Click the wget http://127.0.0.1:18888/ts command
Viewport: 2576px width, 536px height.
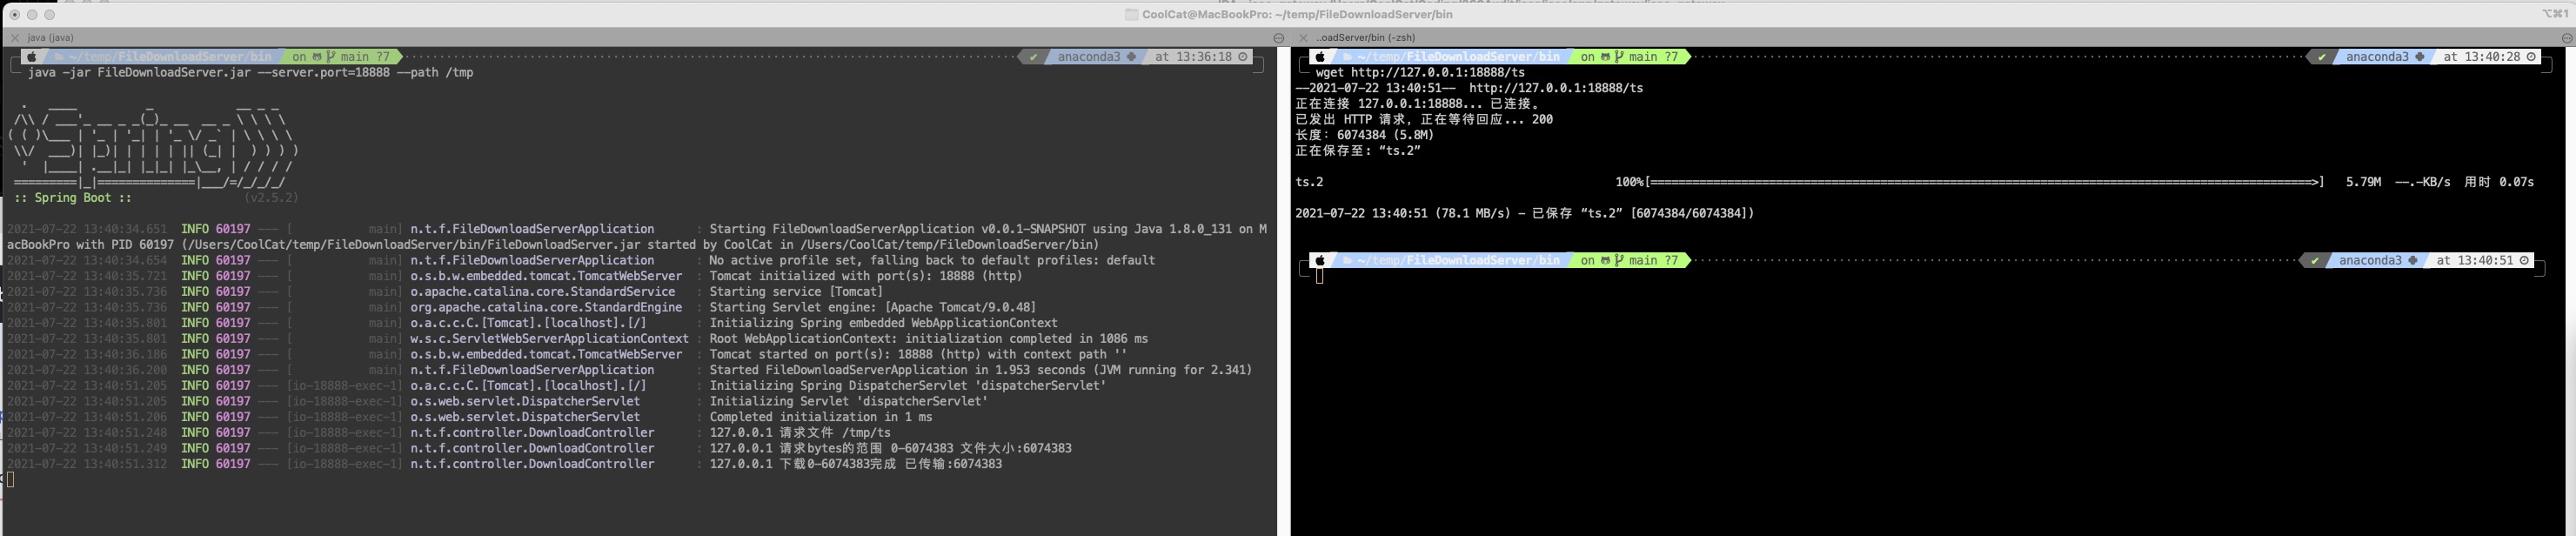coord(1420,73)
